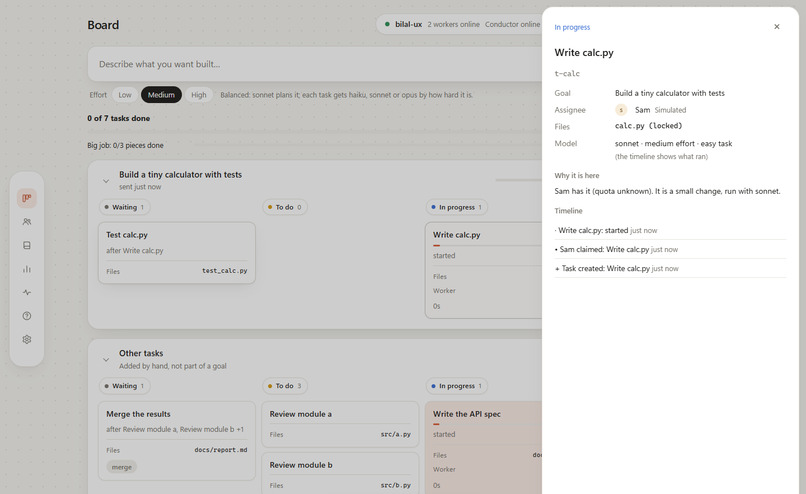This screenshot has height=494, width=806.
Task: Select Waiting column in calculator goal
Action: [x=124, y=207]
